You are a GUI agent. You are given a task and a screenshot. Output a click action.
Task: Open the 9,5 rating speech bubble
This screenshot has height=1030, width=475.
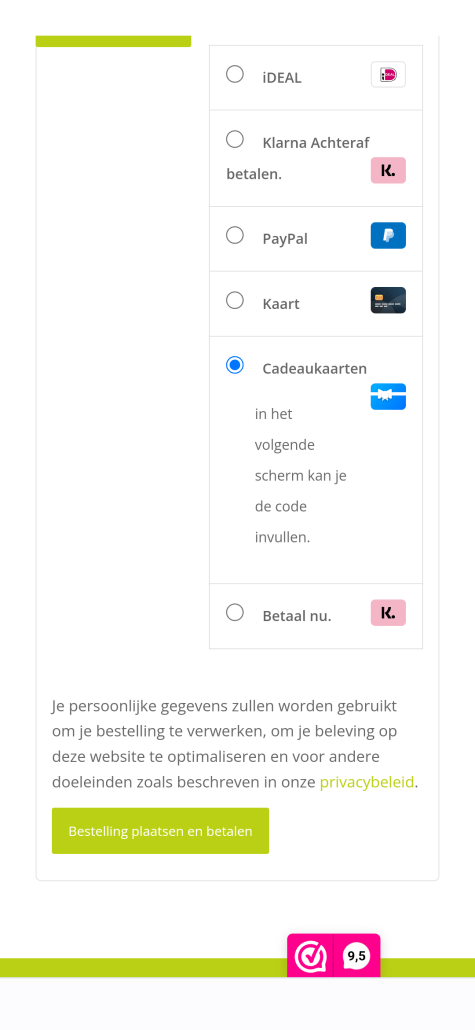357,957
